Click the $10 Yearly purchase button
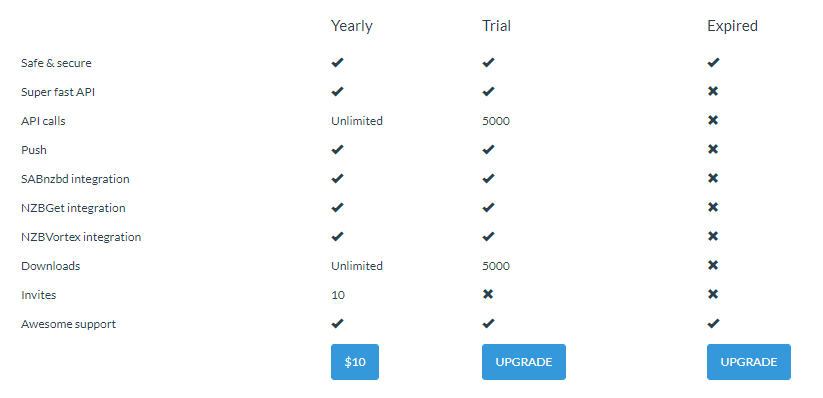823x398 pixels. pyautogui.click(x=355, y=362)
